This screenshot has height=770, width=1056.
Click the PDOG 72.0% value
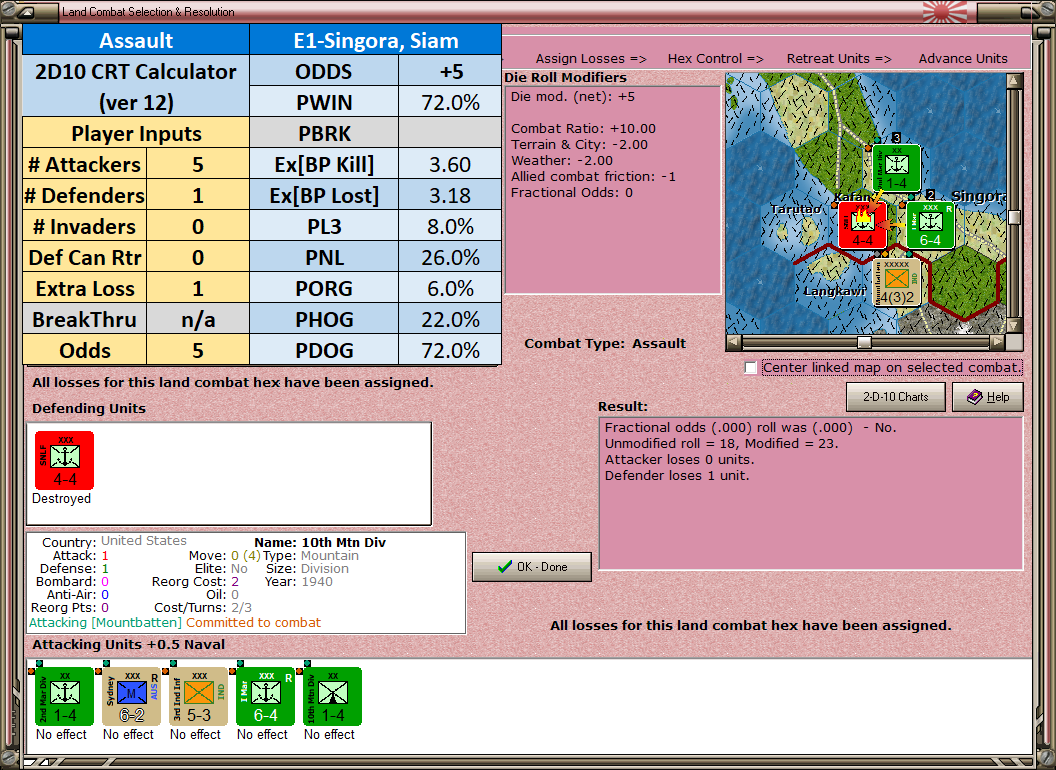[450, 350]
